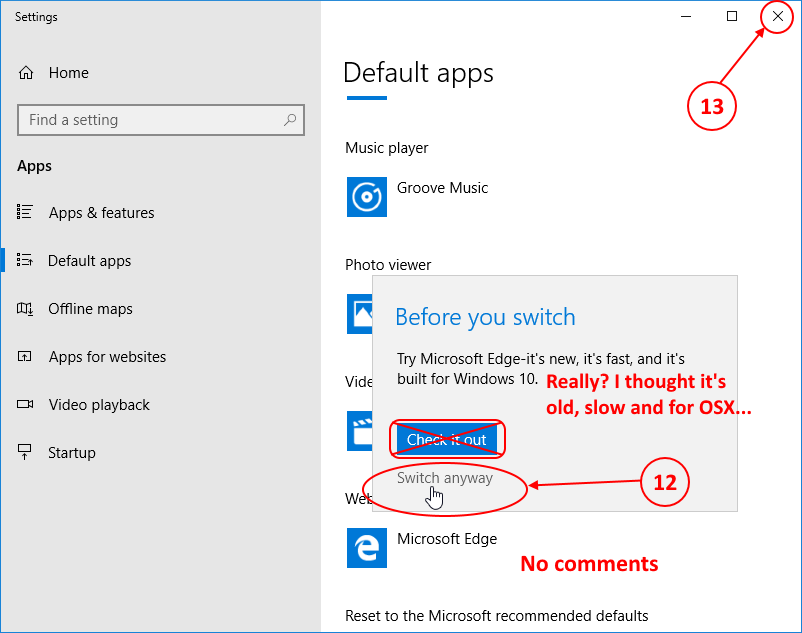
Task: Click the search magnifier icon
Action: point(290,120)
